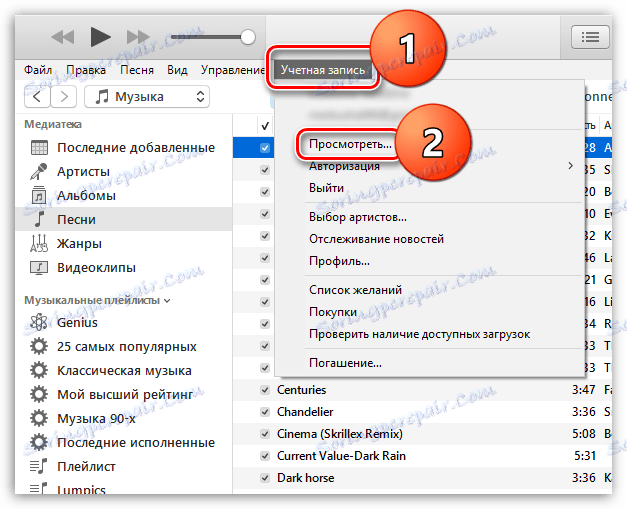Screen dimensions: 627x509
Task: Choose Просмотреть... in the account menu
Action: pyautogui.click(x=350, y=144)
